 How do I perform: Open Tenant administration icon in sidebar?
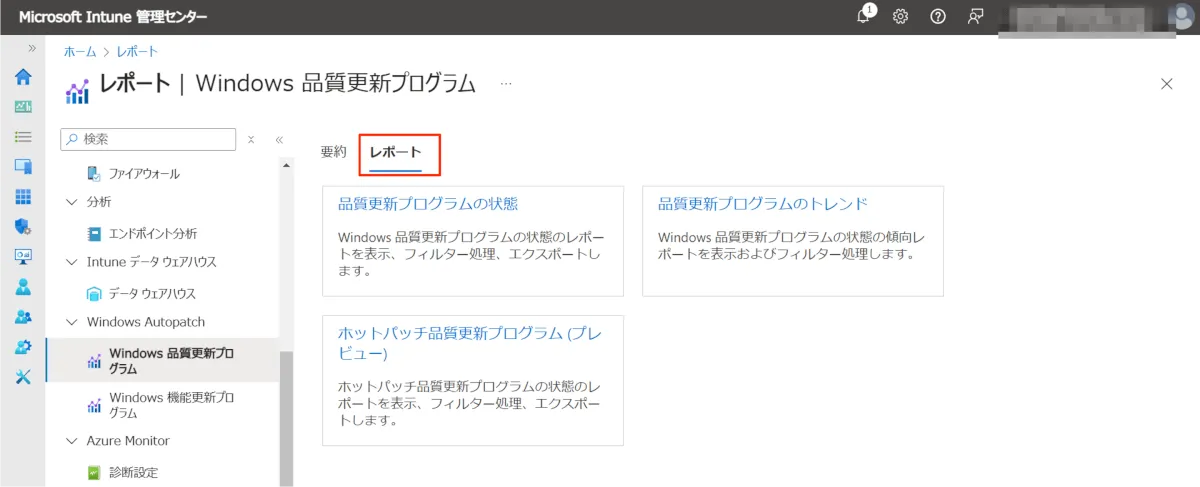(23, 347)
